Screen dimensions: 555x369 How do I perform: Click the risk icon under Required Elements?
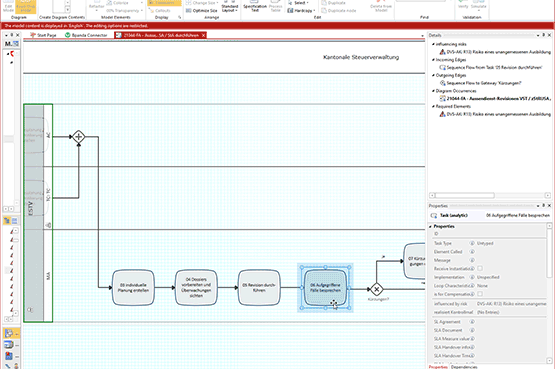click(442, 114)
